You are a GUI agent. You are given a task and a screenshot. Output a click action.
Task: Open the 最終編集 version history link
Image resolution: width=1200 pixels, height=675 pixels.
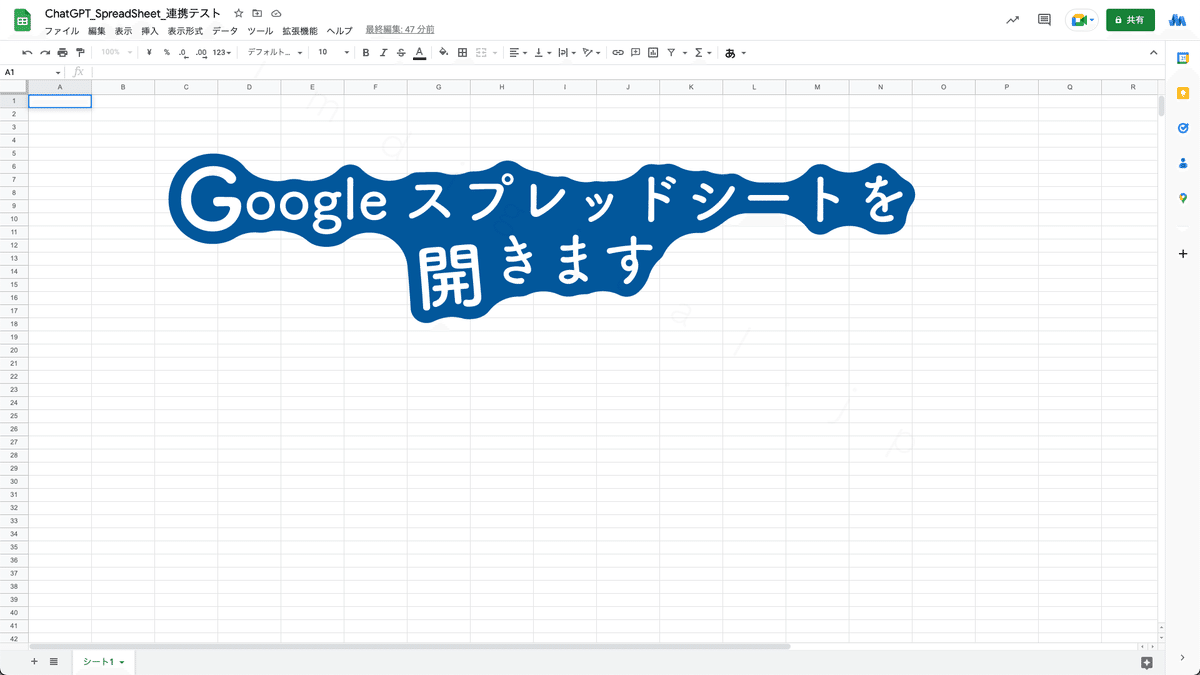[x=400, y=31]
